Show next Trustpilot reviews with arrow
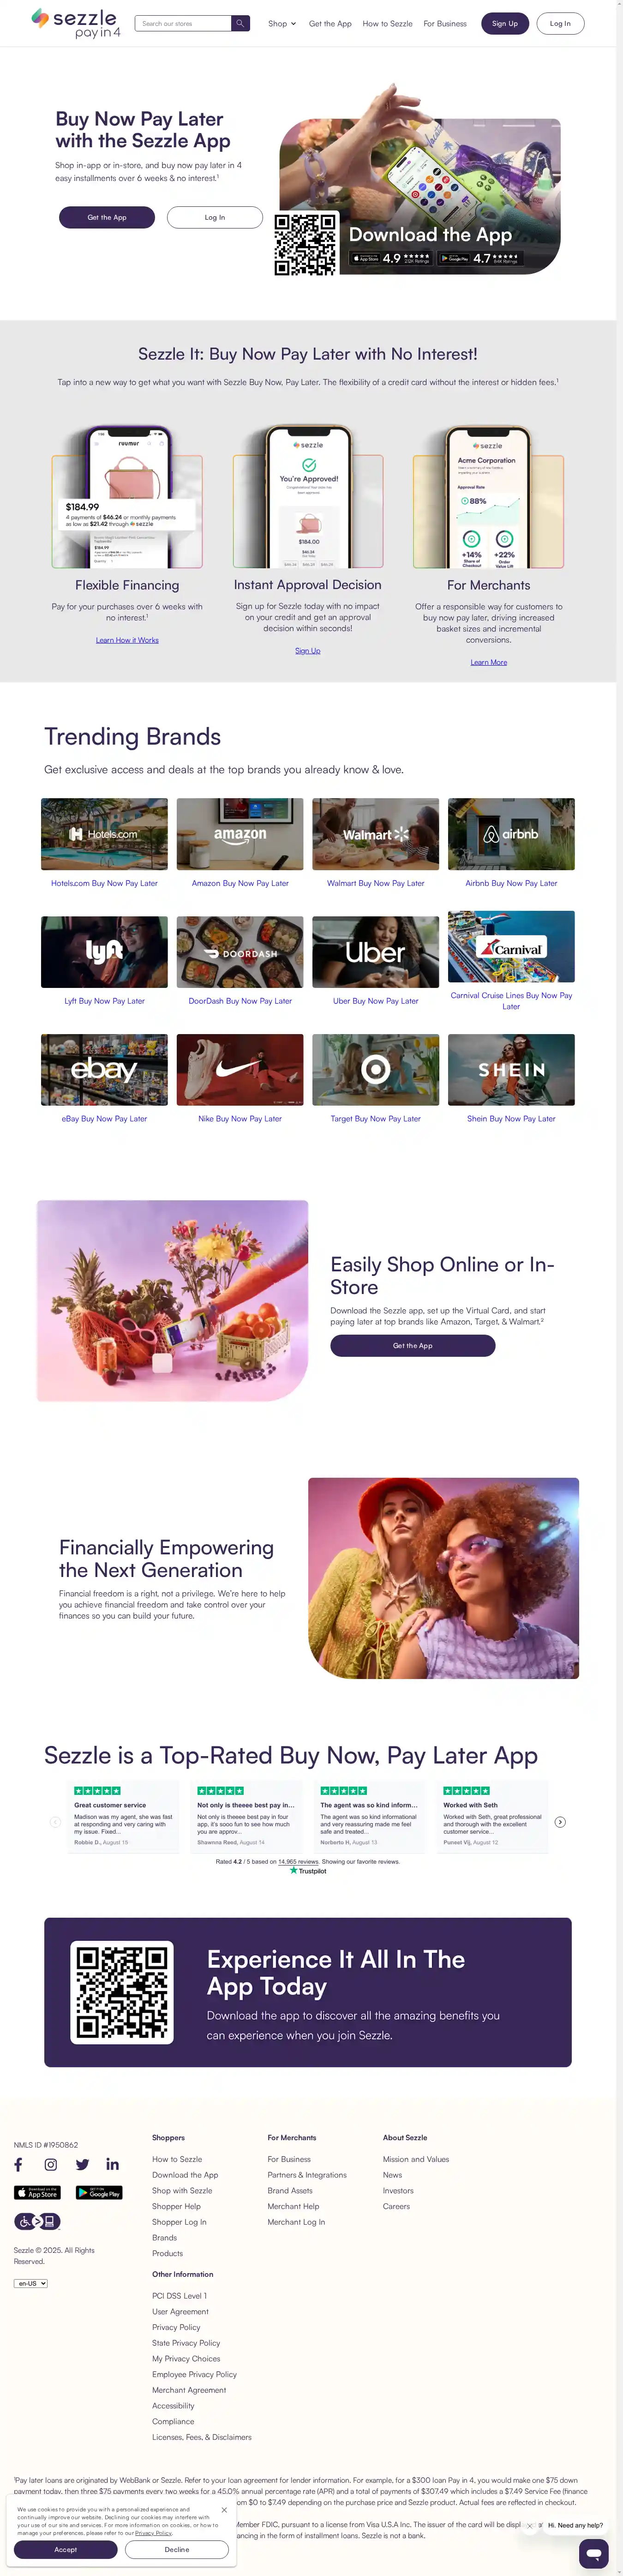 pos(560,1822)
